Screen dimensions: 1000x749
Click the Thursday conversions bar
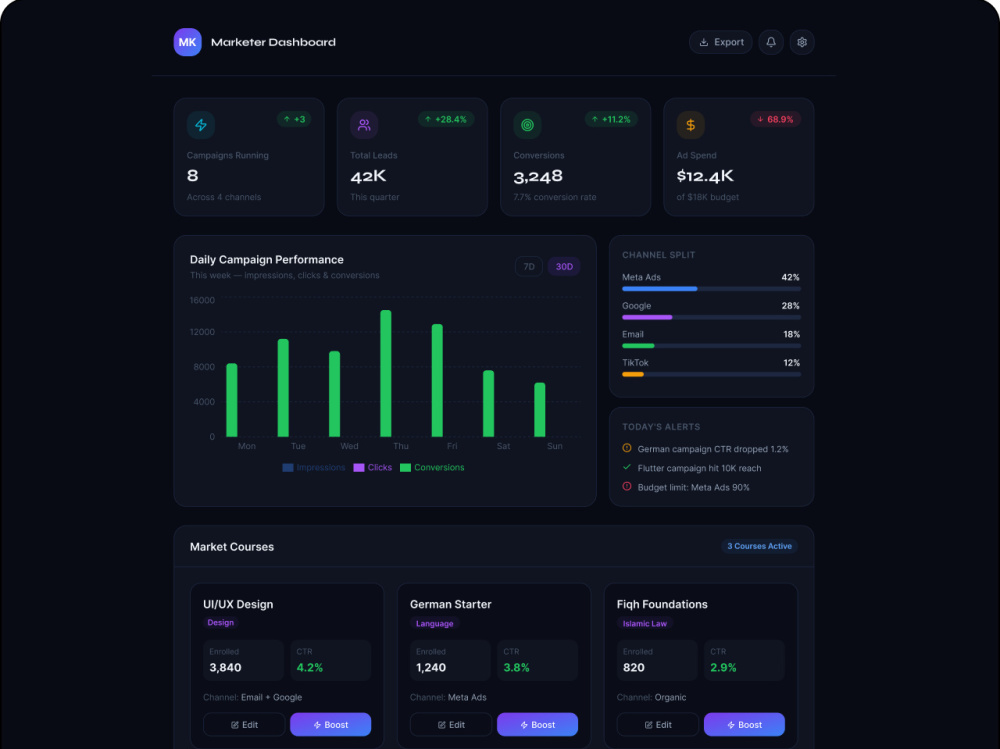pos(385,373)
